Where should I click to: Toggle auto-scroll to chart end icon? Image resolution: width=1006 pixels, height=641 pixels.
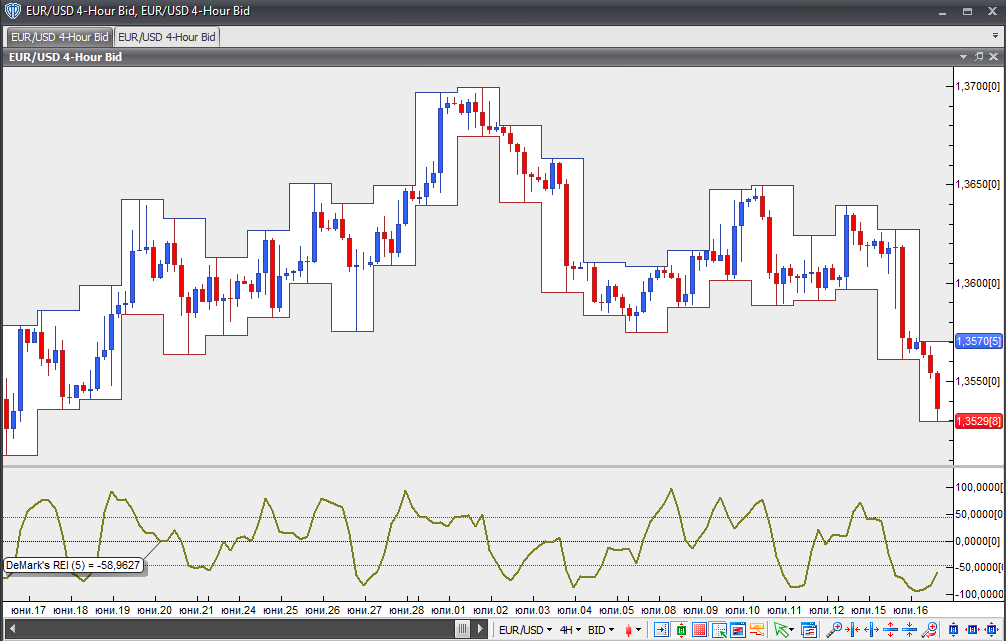click(661, 630)
